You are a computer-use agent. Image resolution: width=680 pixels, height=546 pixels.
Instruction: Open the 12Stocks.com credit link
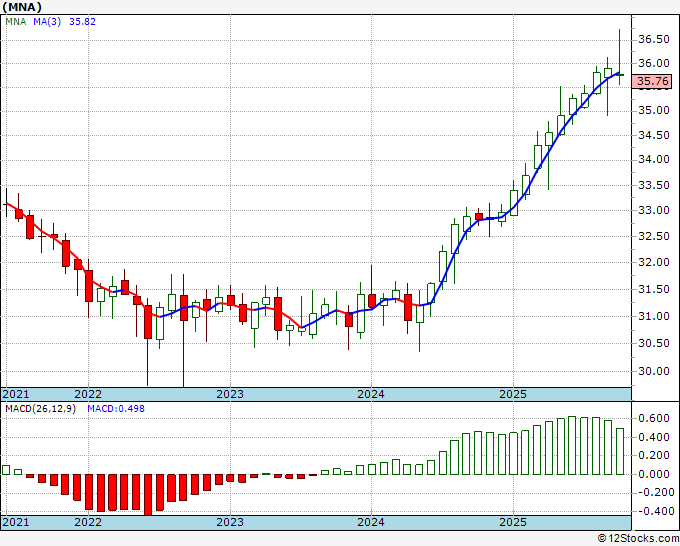coord(638,538)
